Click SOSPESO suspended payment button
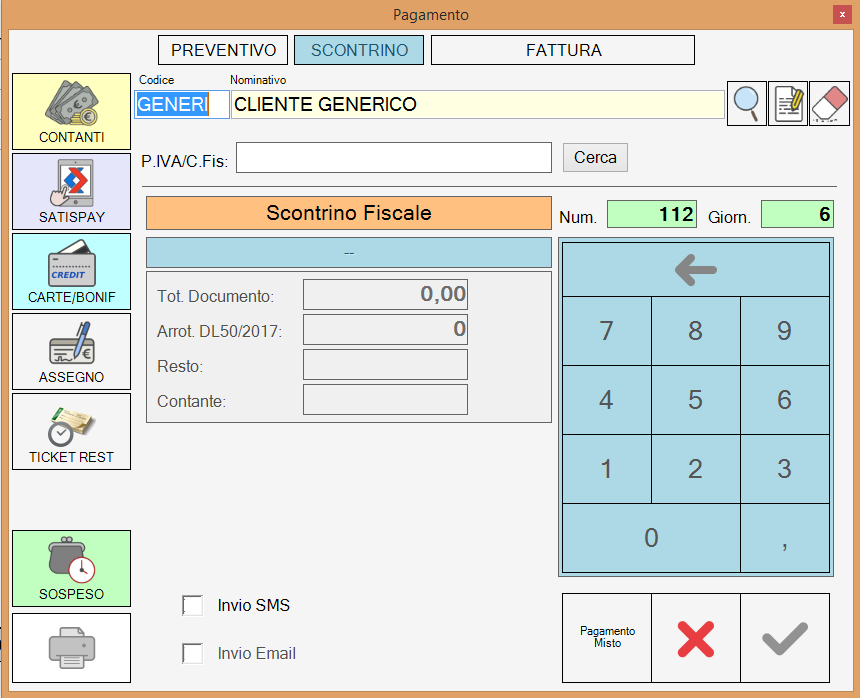The image size is (860, 698). pos(71,569)
